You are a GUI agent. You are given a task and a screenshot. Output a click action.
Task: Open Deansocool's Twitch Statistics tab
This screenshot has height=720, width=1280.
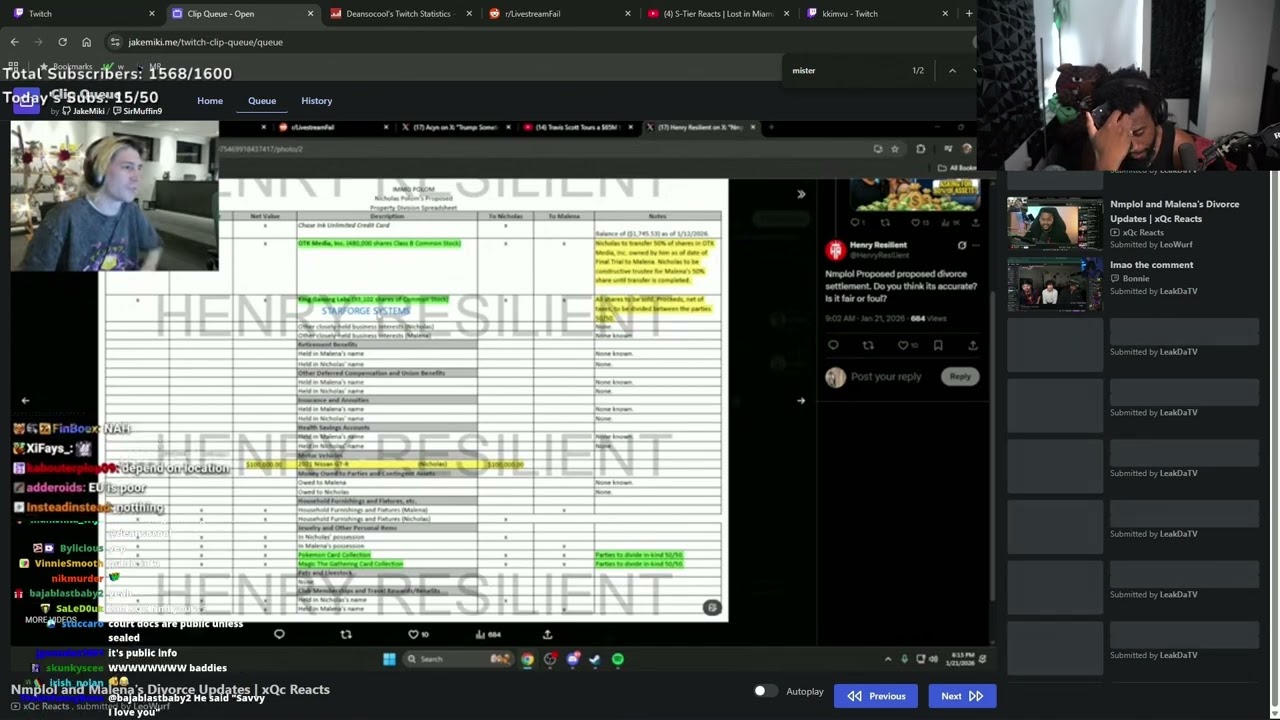click(400, 13)
